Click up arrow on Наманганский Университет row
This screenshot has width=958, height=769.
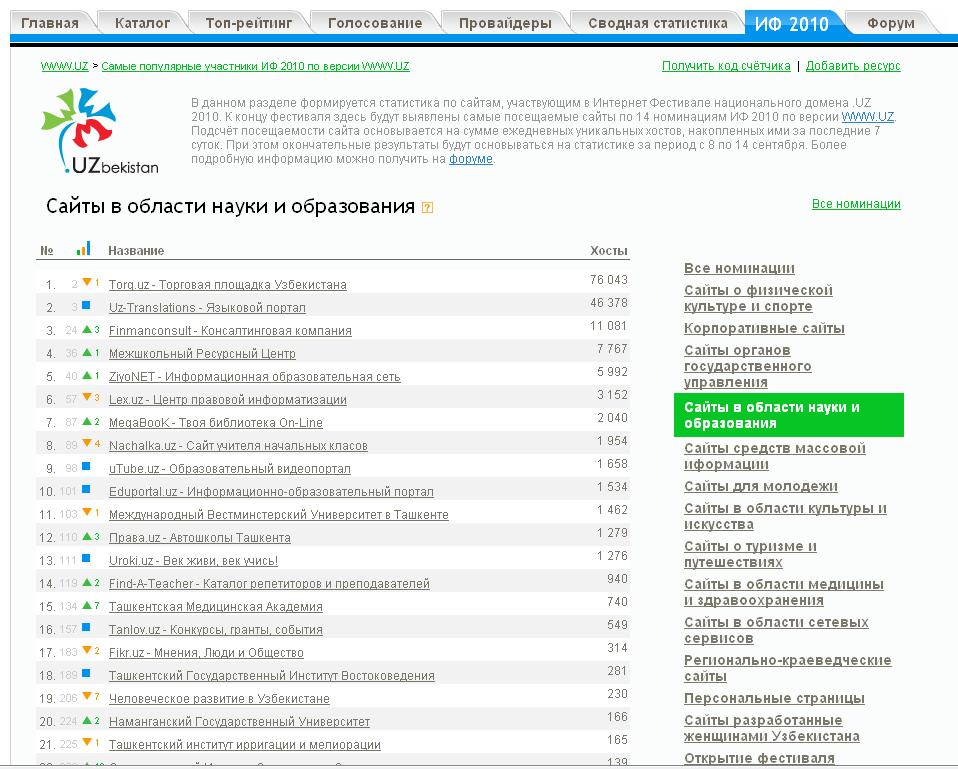tap(87, 720)
